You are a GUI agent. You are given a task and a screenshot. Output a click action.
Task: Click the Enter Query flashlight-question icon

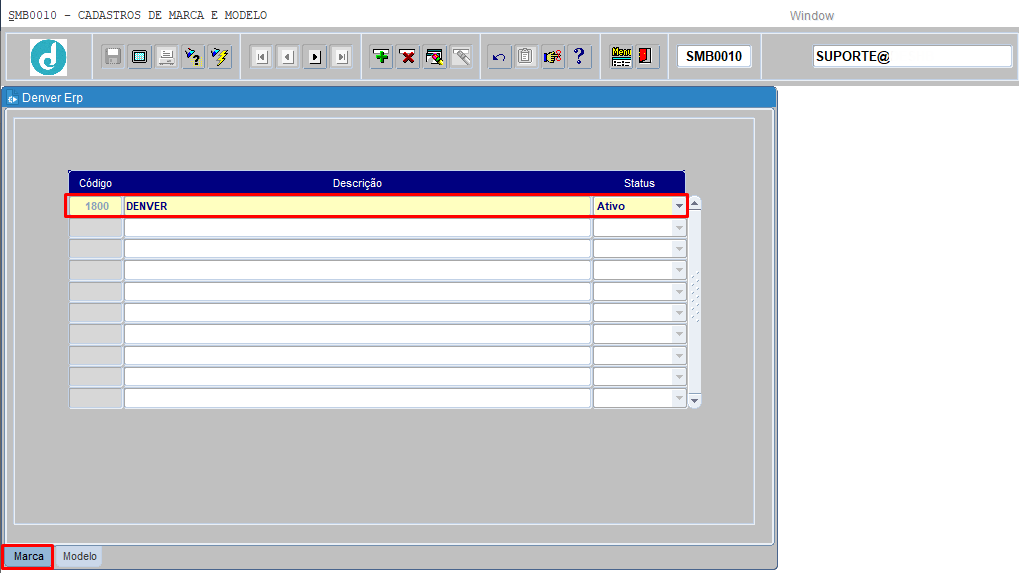[x=193, y=57]
